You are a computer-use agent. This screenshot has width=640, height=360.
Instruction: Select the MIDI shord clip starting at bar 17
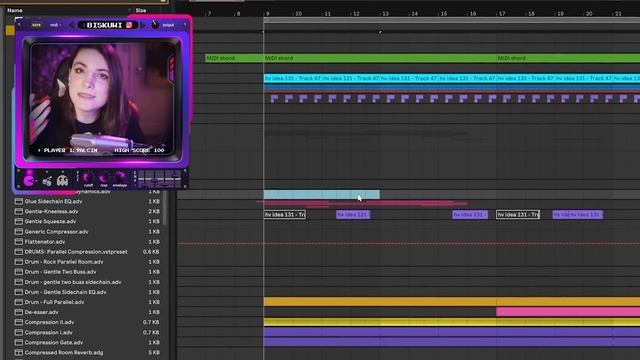(568, 58)
